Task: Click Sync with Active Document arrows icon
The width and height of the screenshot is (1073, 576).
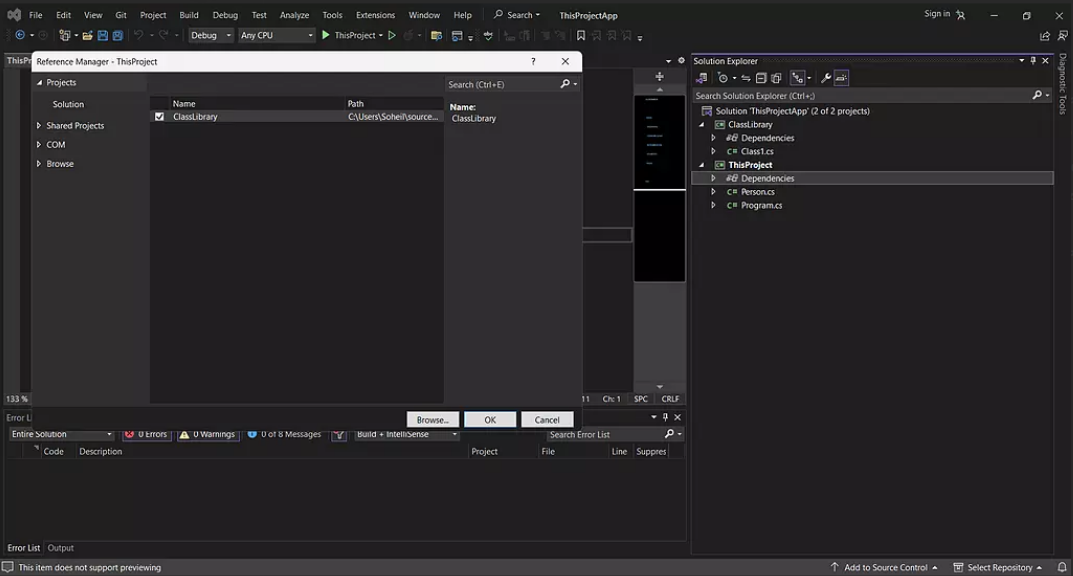Action: 746,78
